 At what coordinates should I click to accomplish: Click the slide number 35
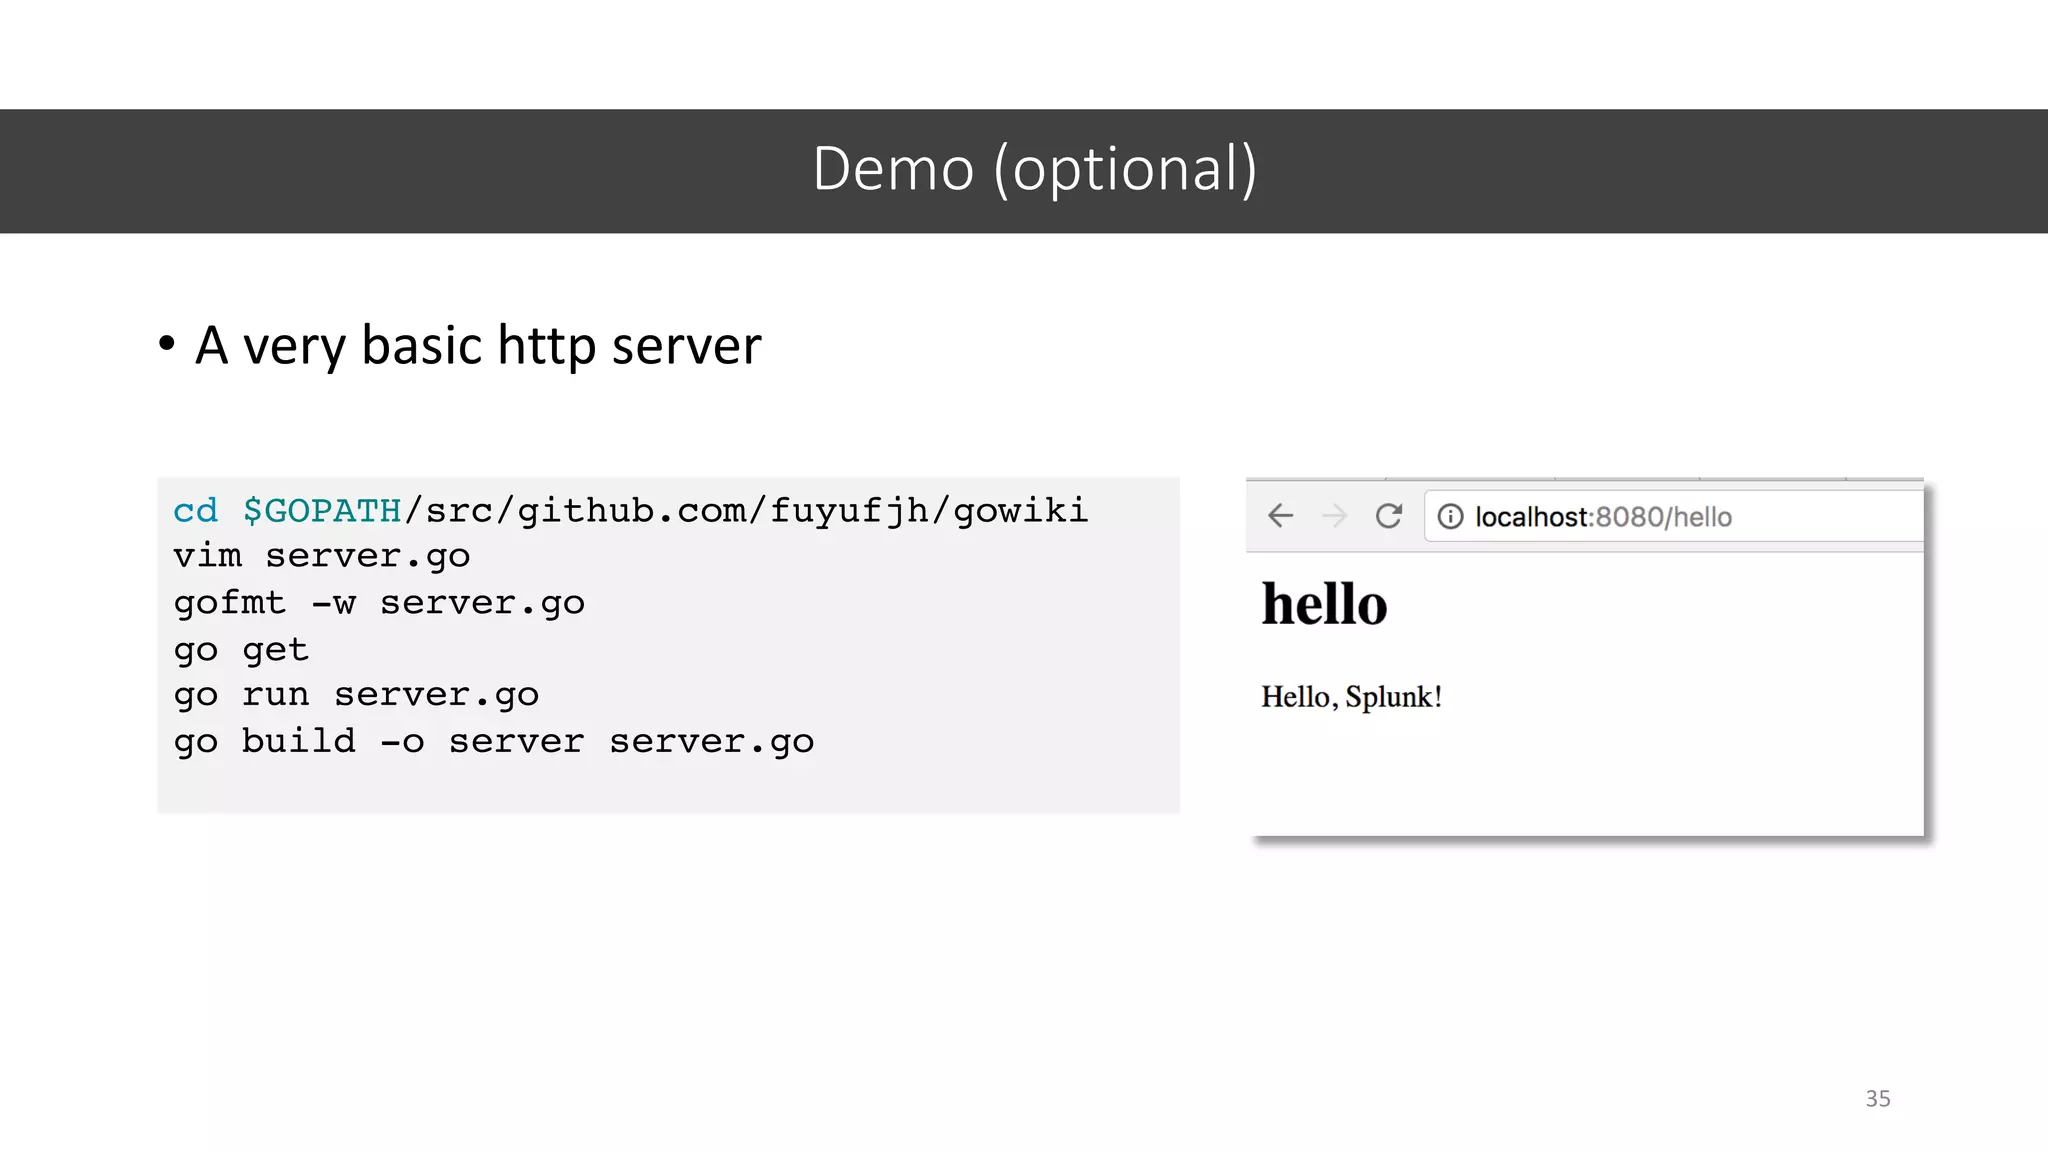pyautogui.click(x=1878, y=1099)
